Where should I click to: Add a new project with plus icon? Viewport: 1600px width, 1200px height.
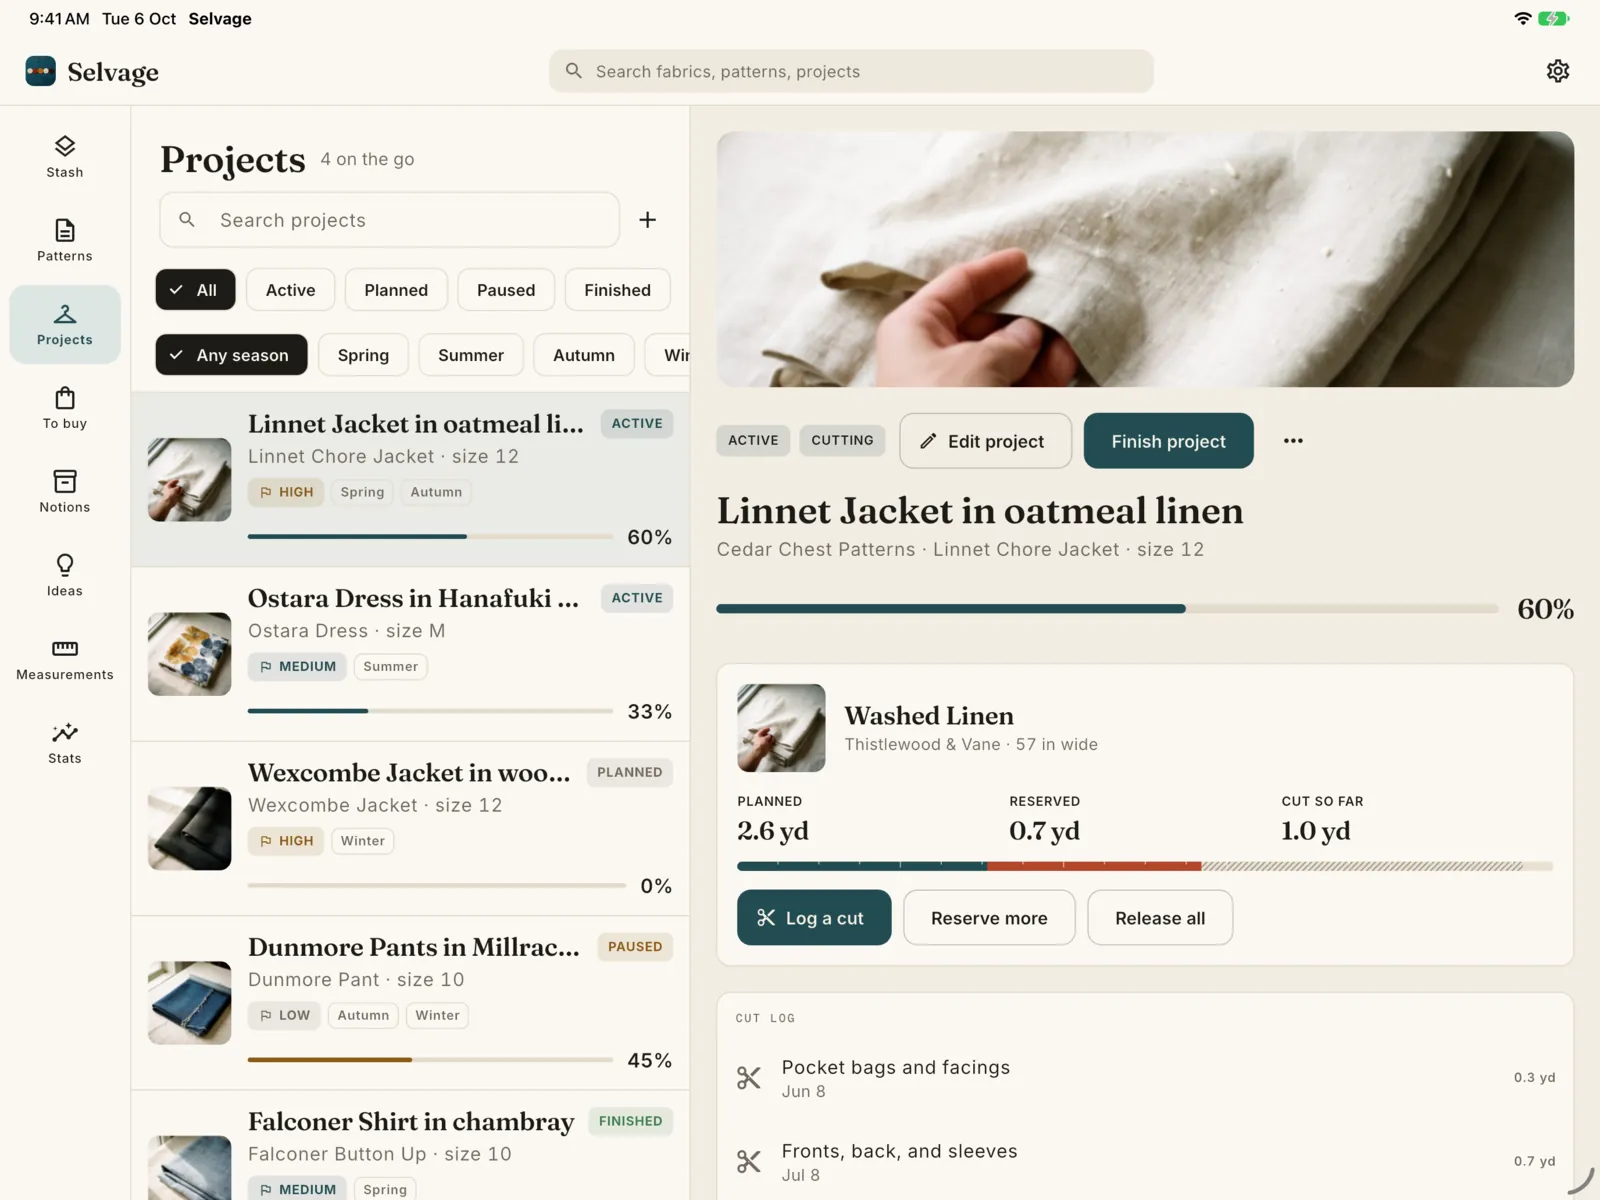(x=648, y=220)
